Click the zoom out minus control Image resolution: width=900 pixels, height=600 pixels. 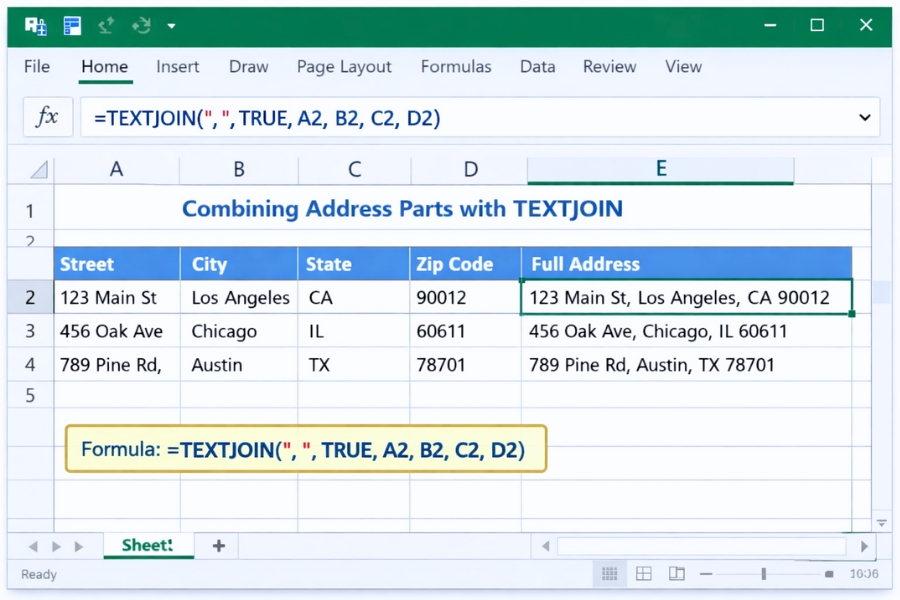pos(706,574)
